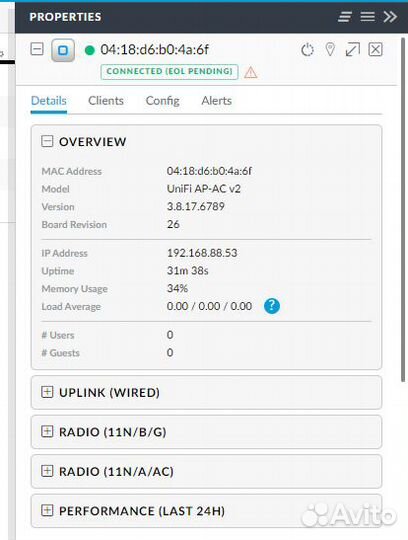Select the uptime value 31m 38s
The height and width of the screenshot is (540, 408).
[188, 271]
